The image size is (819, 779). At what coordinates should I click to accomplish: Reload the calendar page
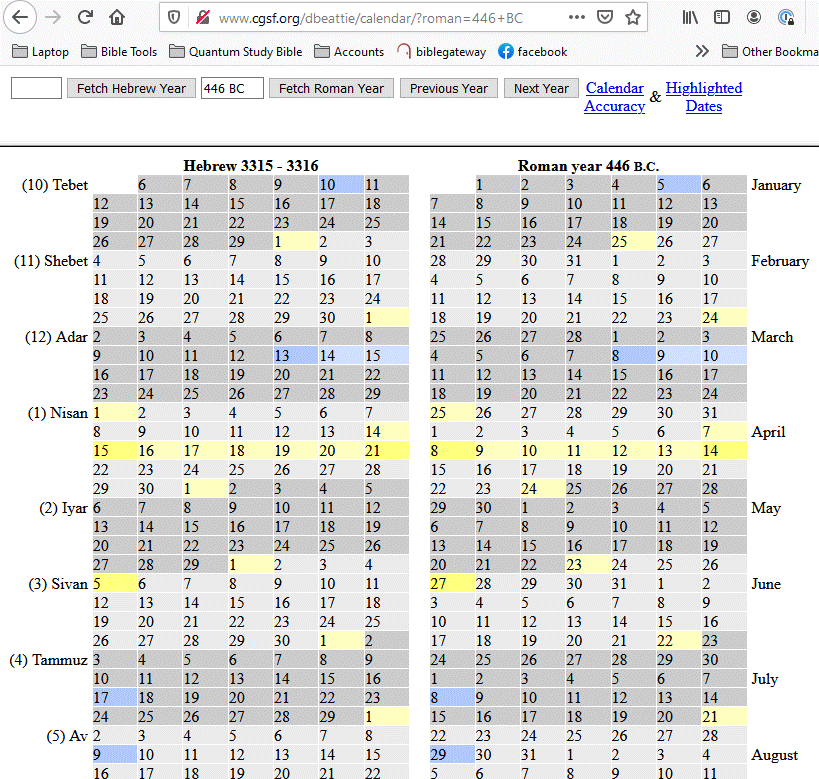[x=86, y=17]
